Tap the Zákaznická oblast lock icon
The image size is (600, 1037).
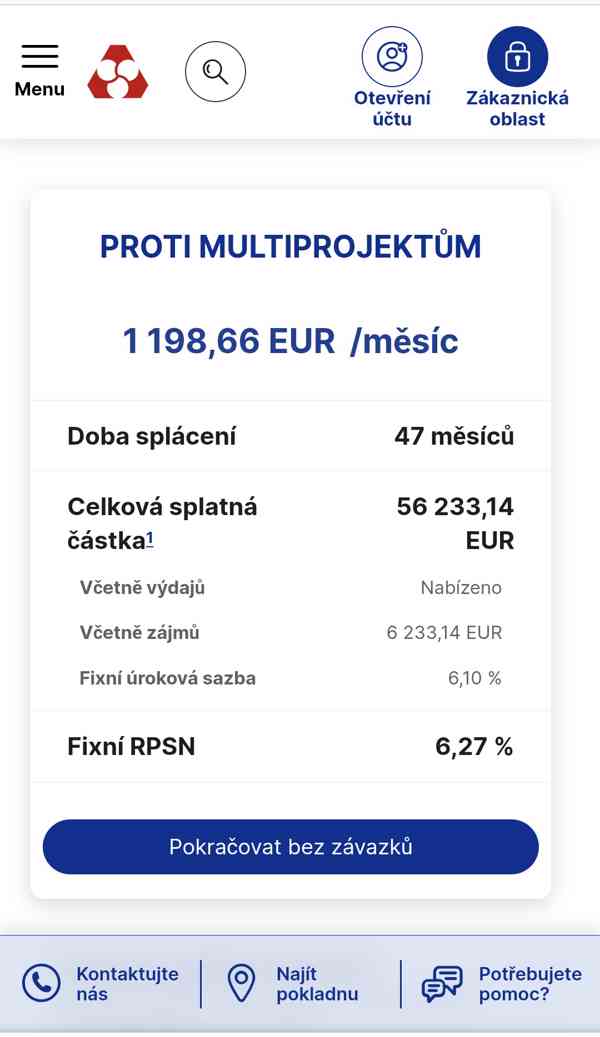(517, 56)
